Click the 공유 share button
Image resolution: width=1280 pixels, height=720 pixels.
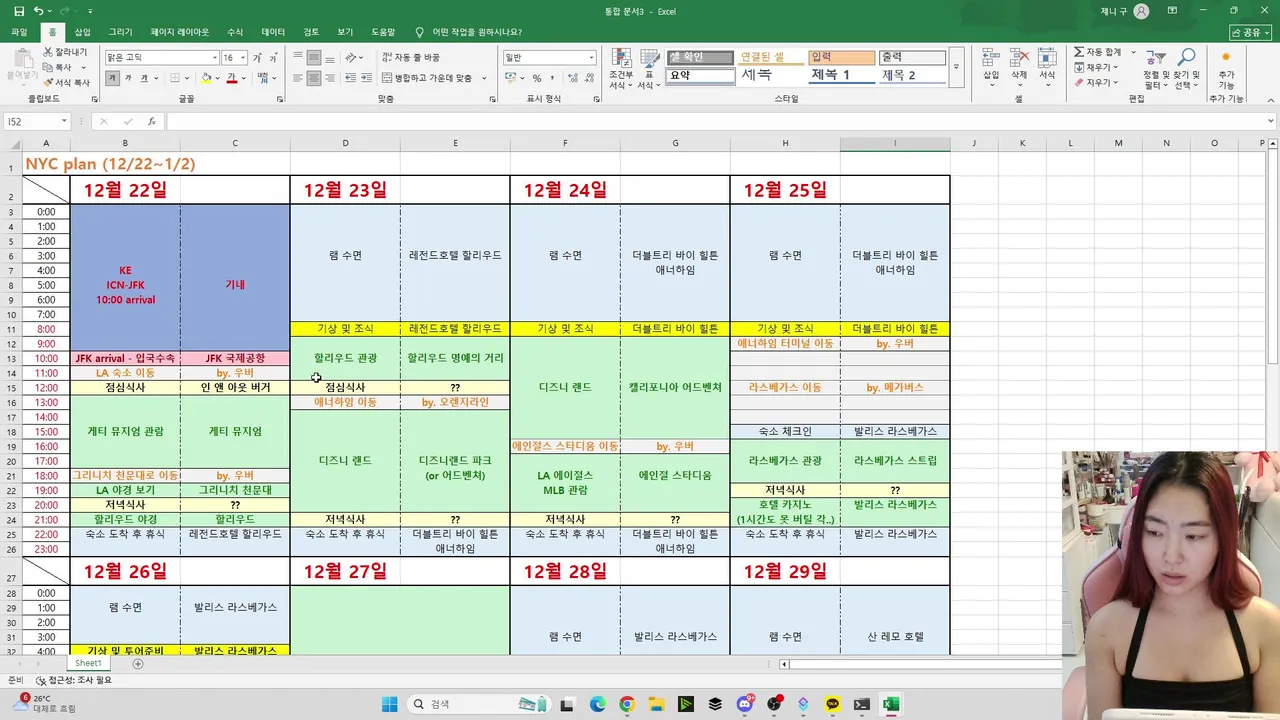click(1251, 32)
